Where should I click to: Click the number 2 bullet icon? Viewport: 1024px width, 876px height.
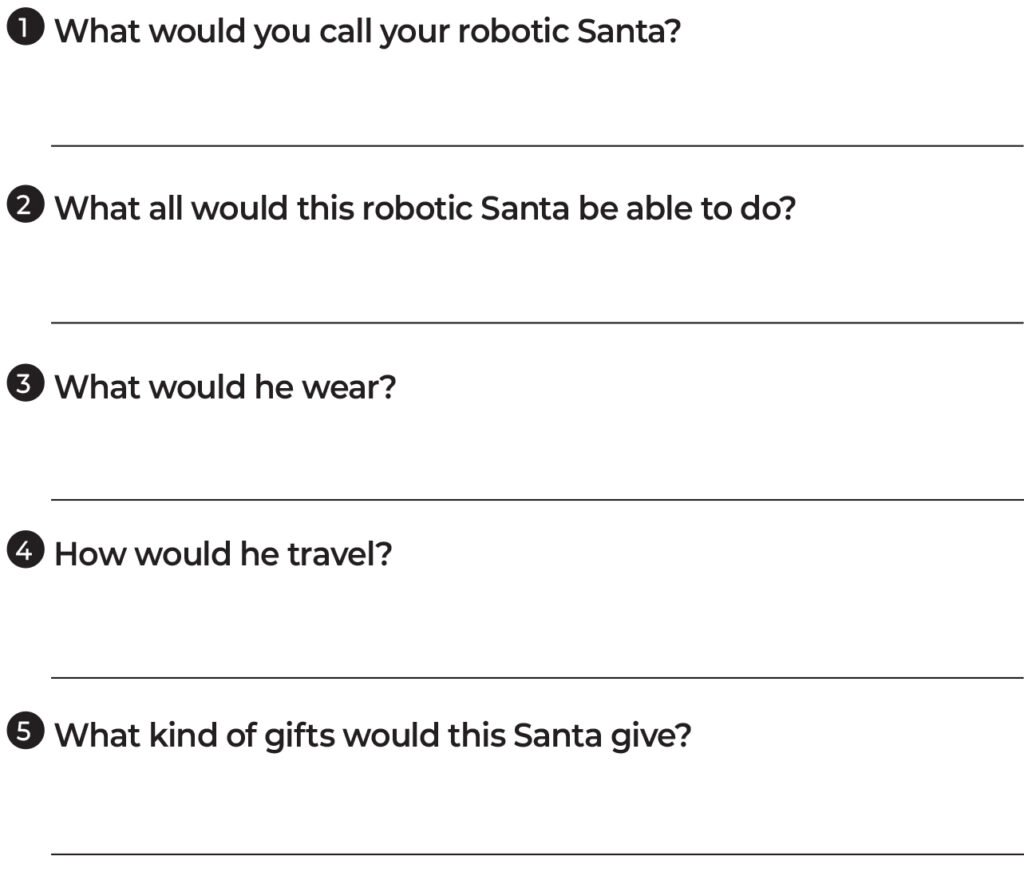(24, 207)
